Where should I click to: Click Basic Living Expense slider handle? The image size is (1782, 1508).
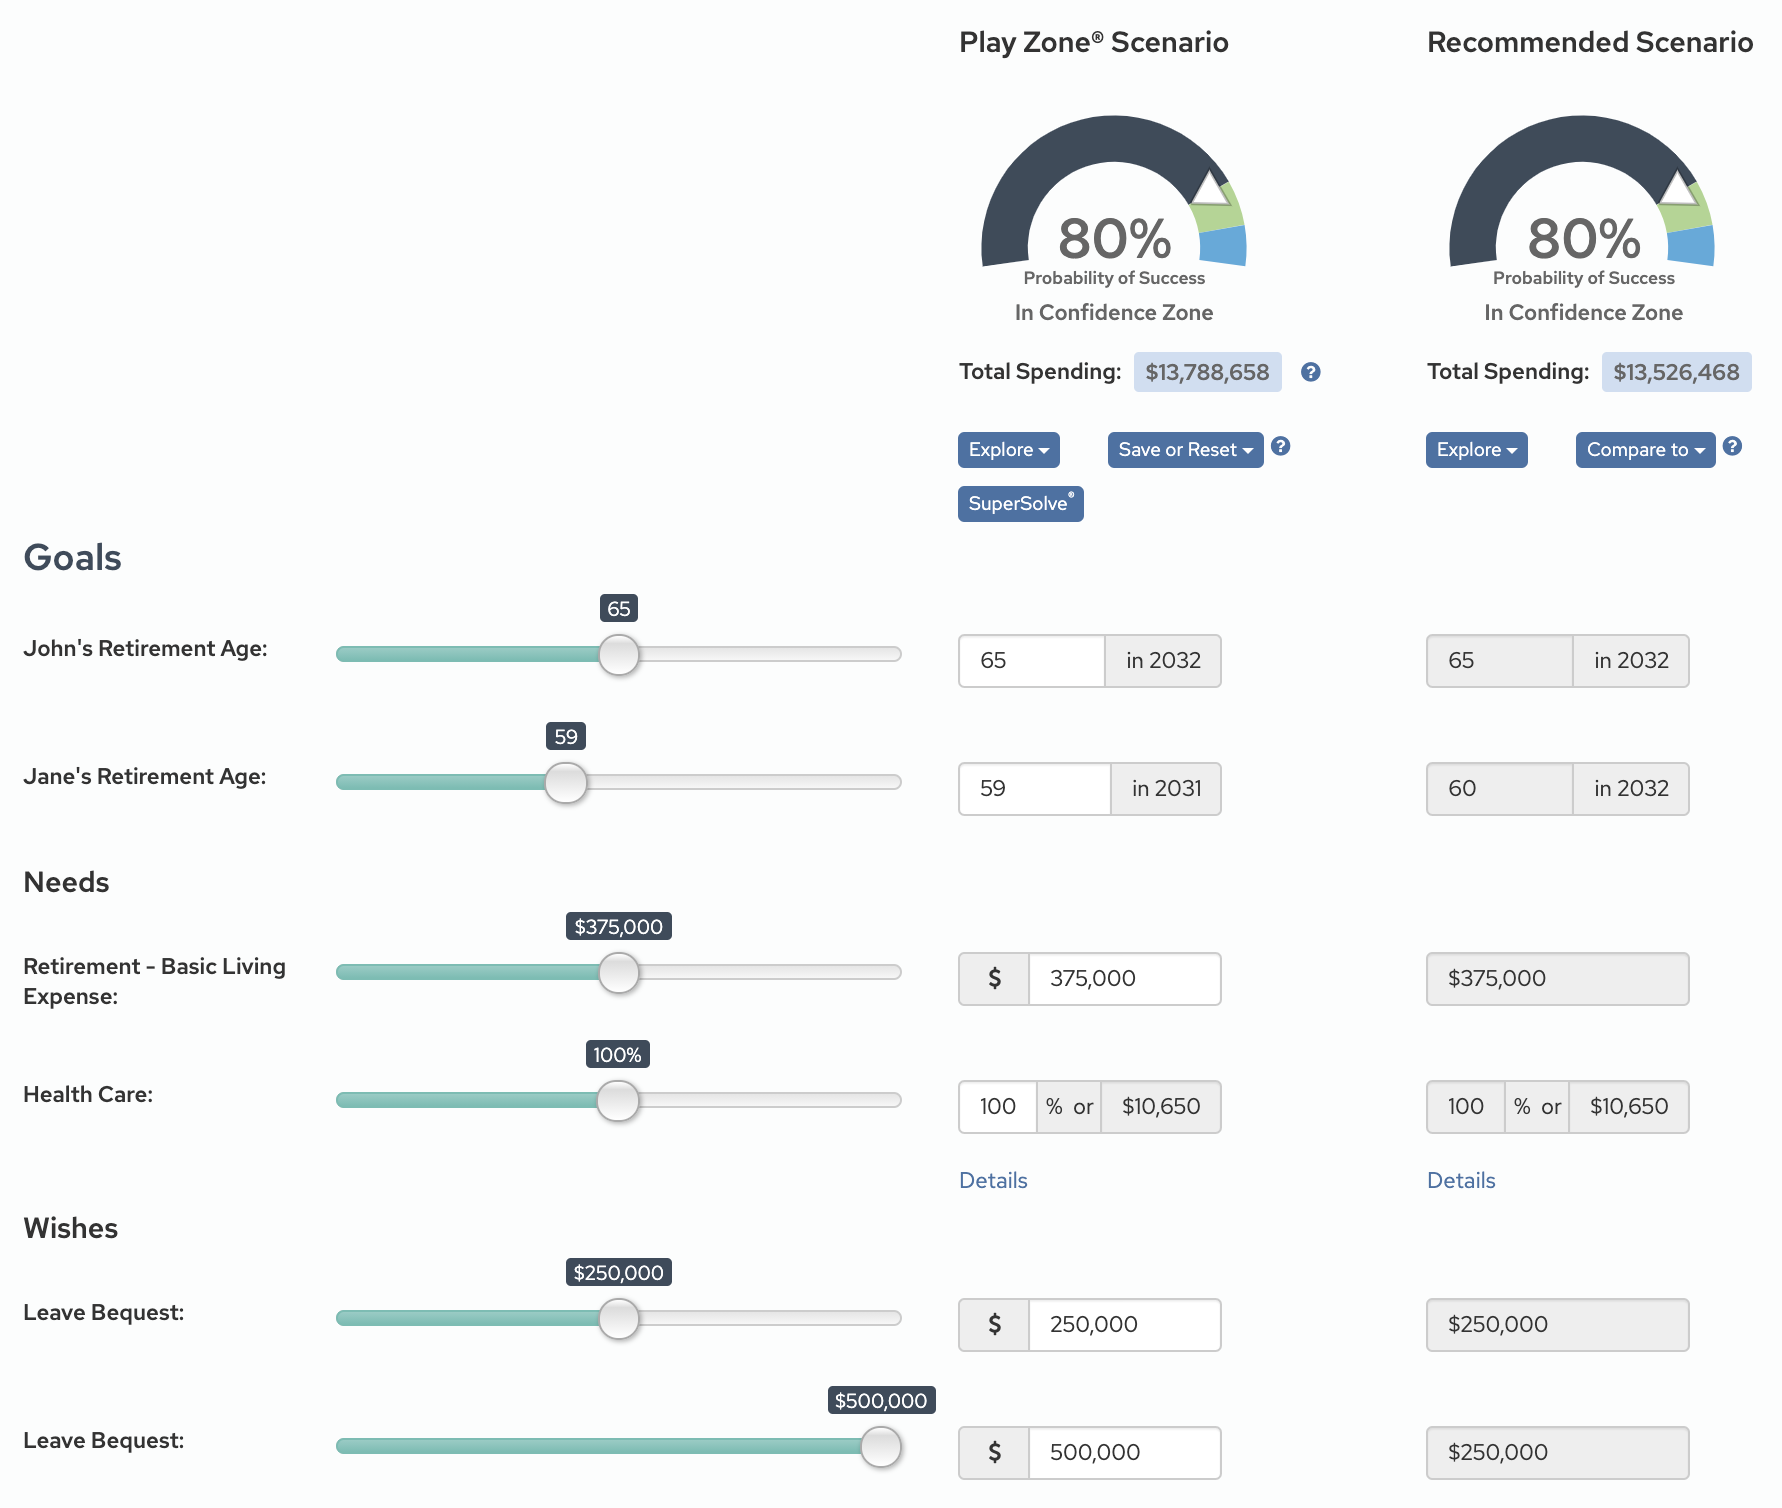619,973
